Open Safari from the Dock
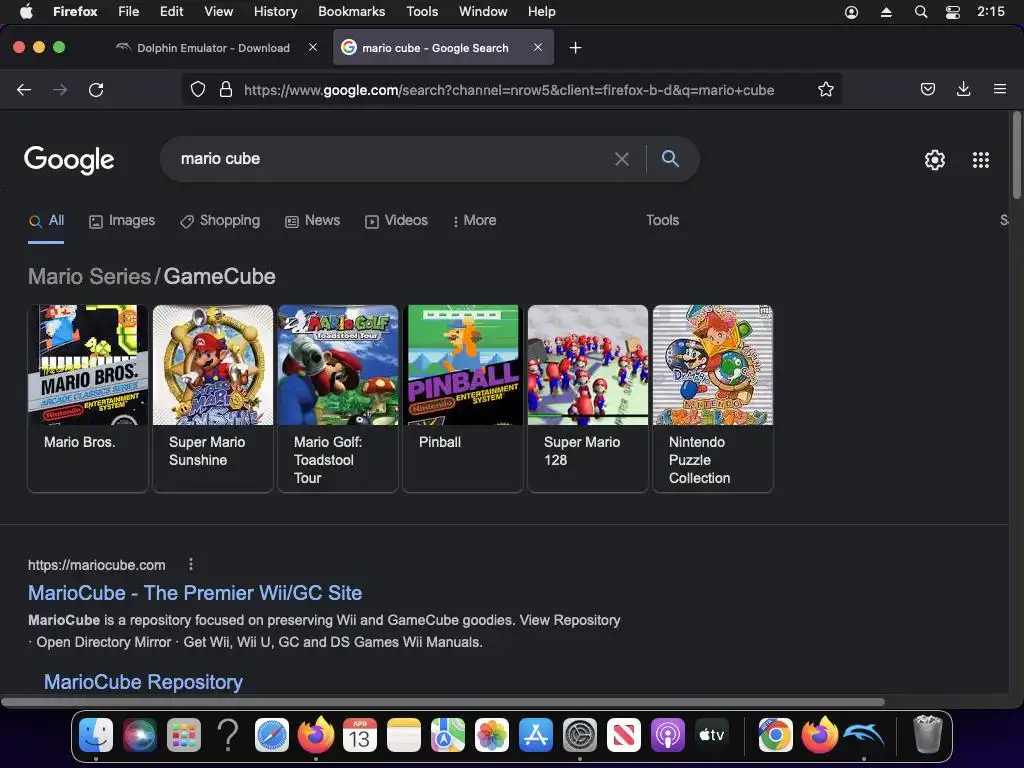Image resolution: width=1024 pixels, height=768 pixels. pyautogui.click(x=272, y=735)
